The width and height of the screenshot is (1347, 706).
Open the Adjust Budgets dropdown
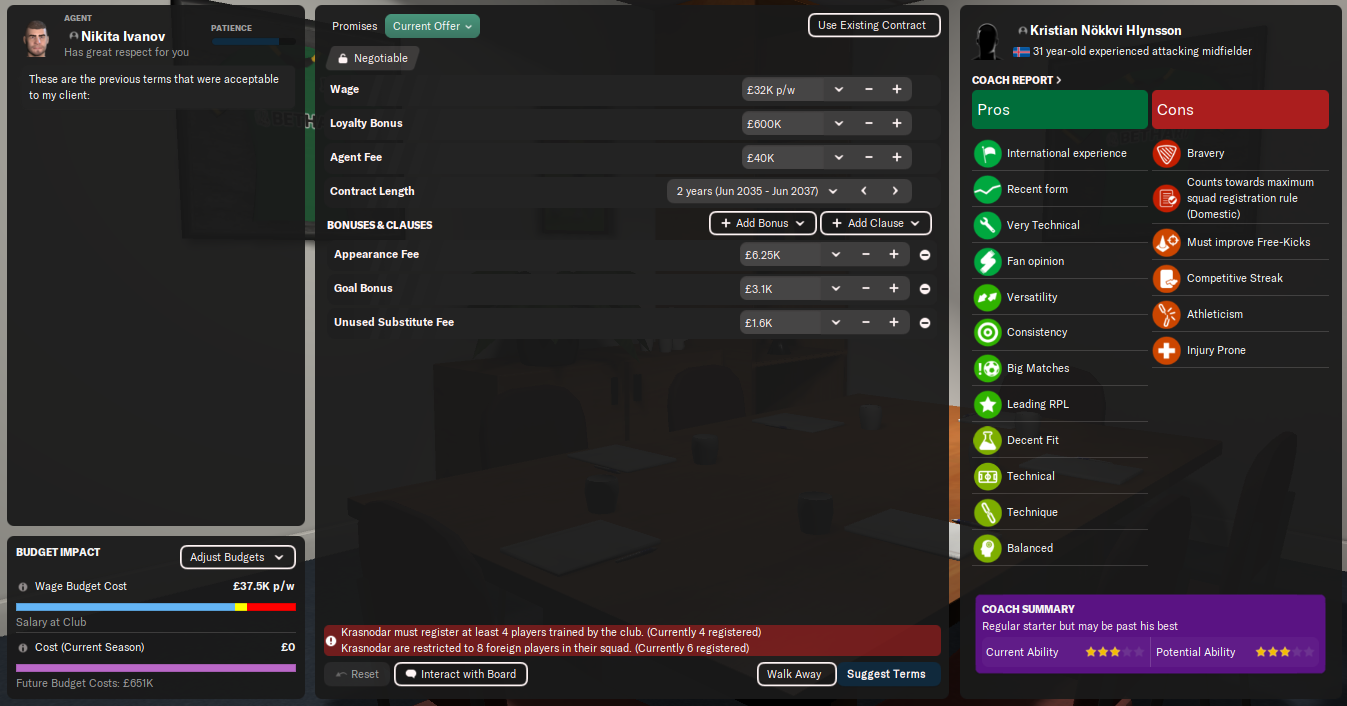pos(238,557)
